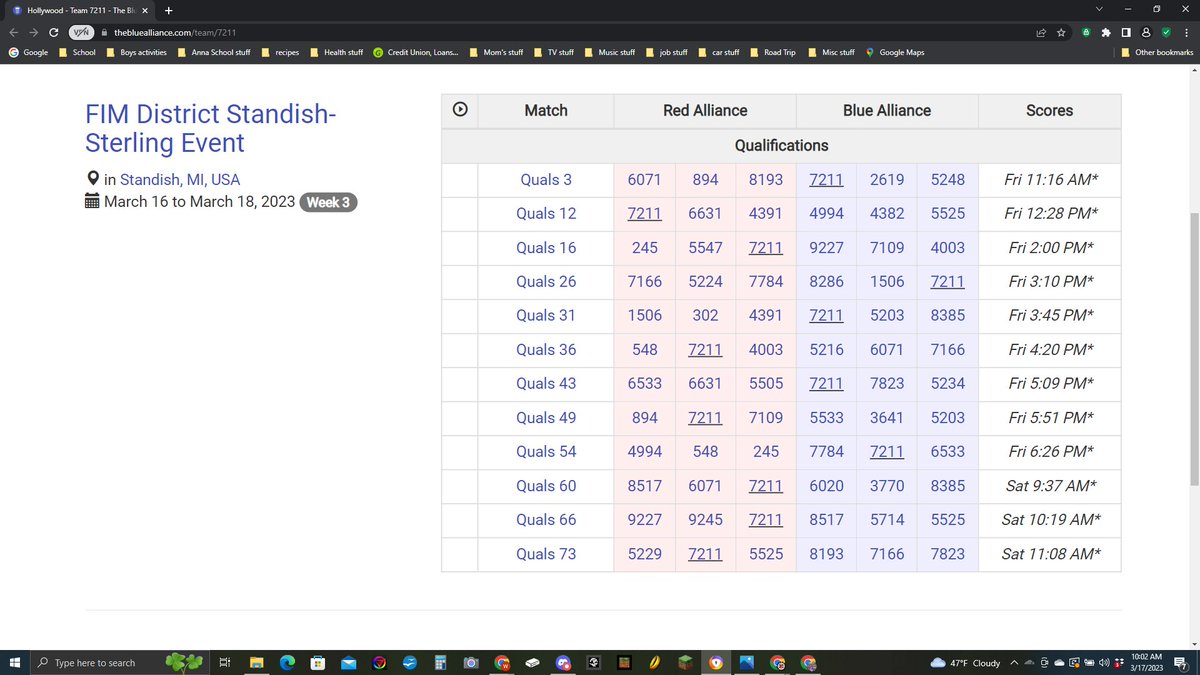Share this page using the share icon
1200x675 pixels.
click(x=1039, y=32)
